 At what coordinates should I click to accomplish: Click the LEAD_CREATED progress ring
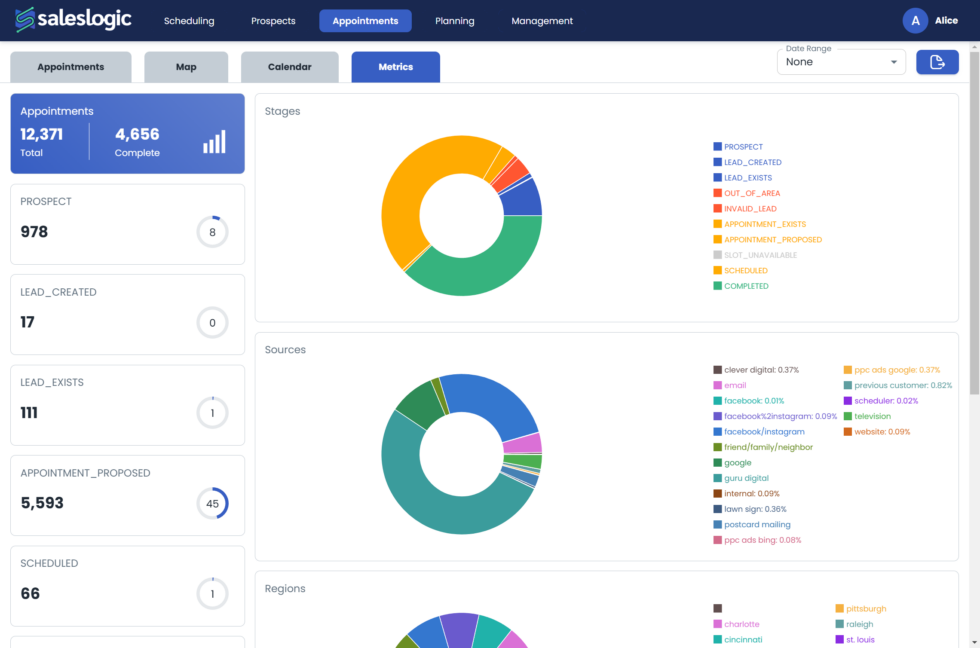pyautogui.click(x=212, y=323)
